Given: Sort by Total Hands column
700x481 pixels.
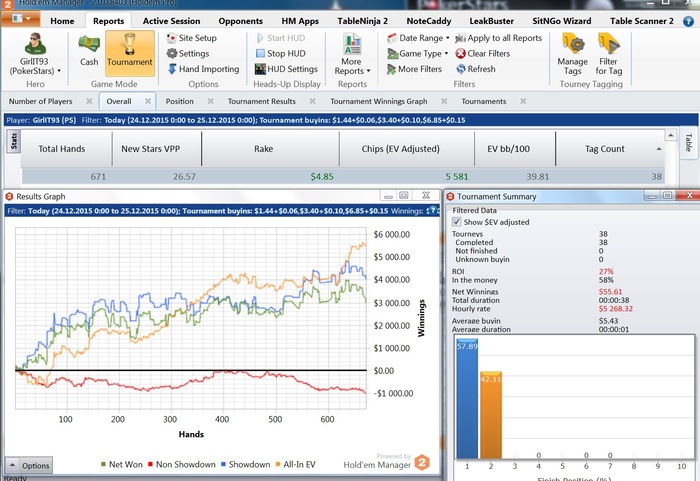Looking at the screenshot, I should 66,149.
